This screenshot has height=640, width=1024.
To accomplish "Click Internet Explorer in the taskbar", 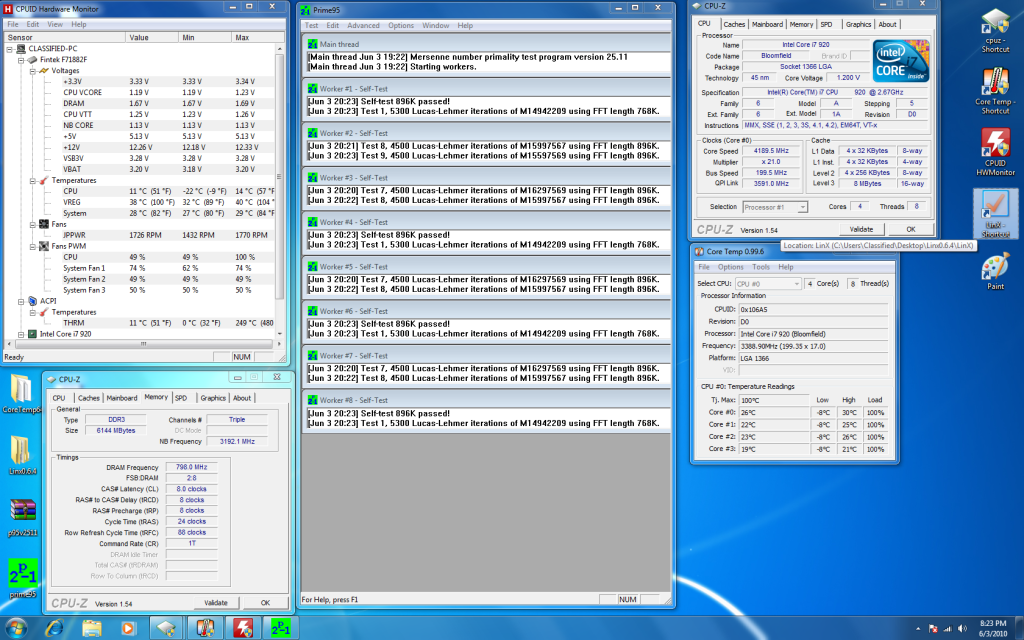I will pos(53,627).
